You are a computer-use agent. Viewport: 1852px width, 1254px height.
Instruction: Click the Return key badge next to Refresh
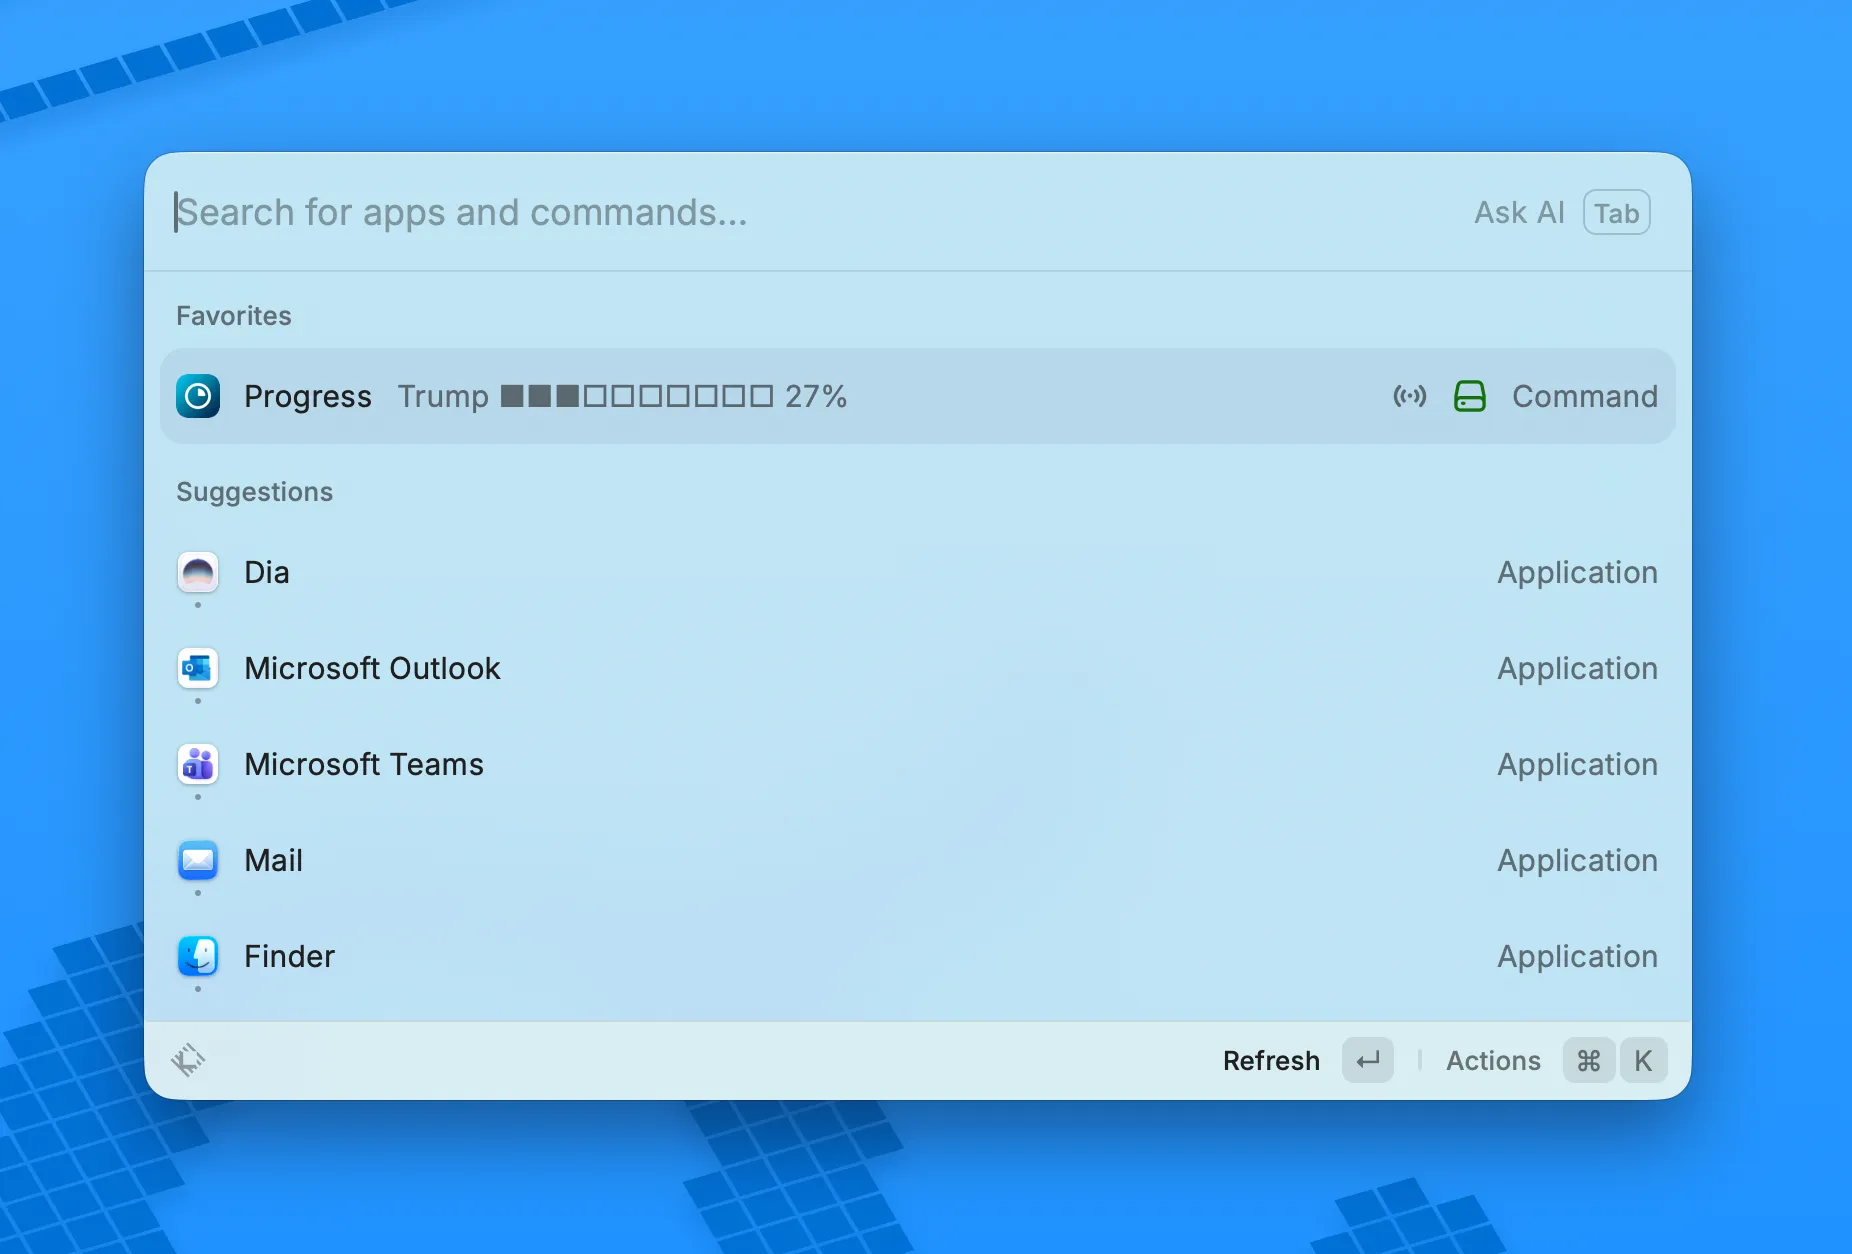pyautogui.click(x=1368, y=1060)
